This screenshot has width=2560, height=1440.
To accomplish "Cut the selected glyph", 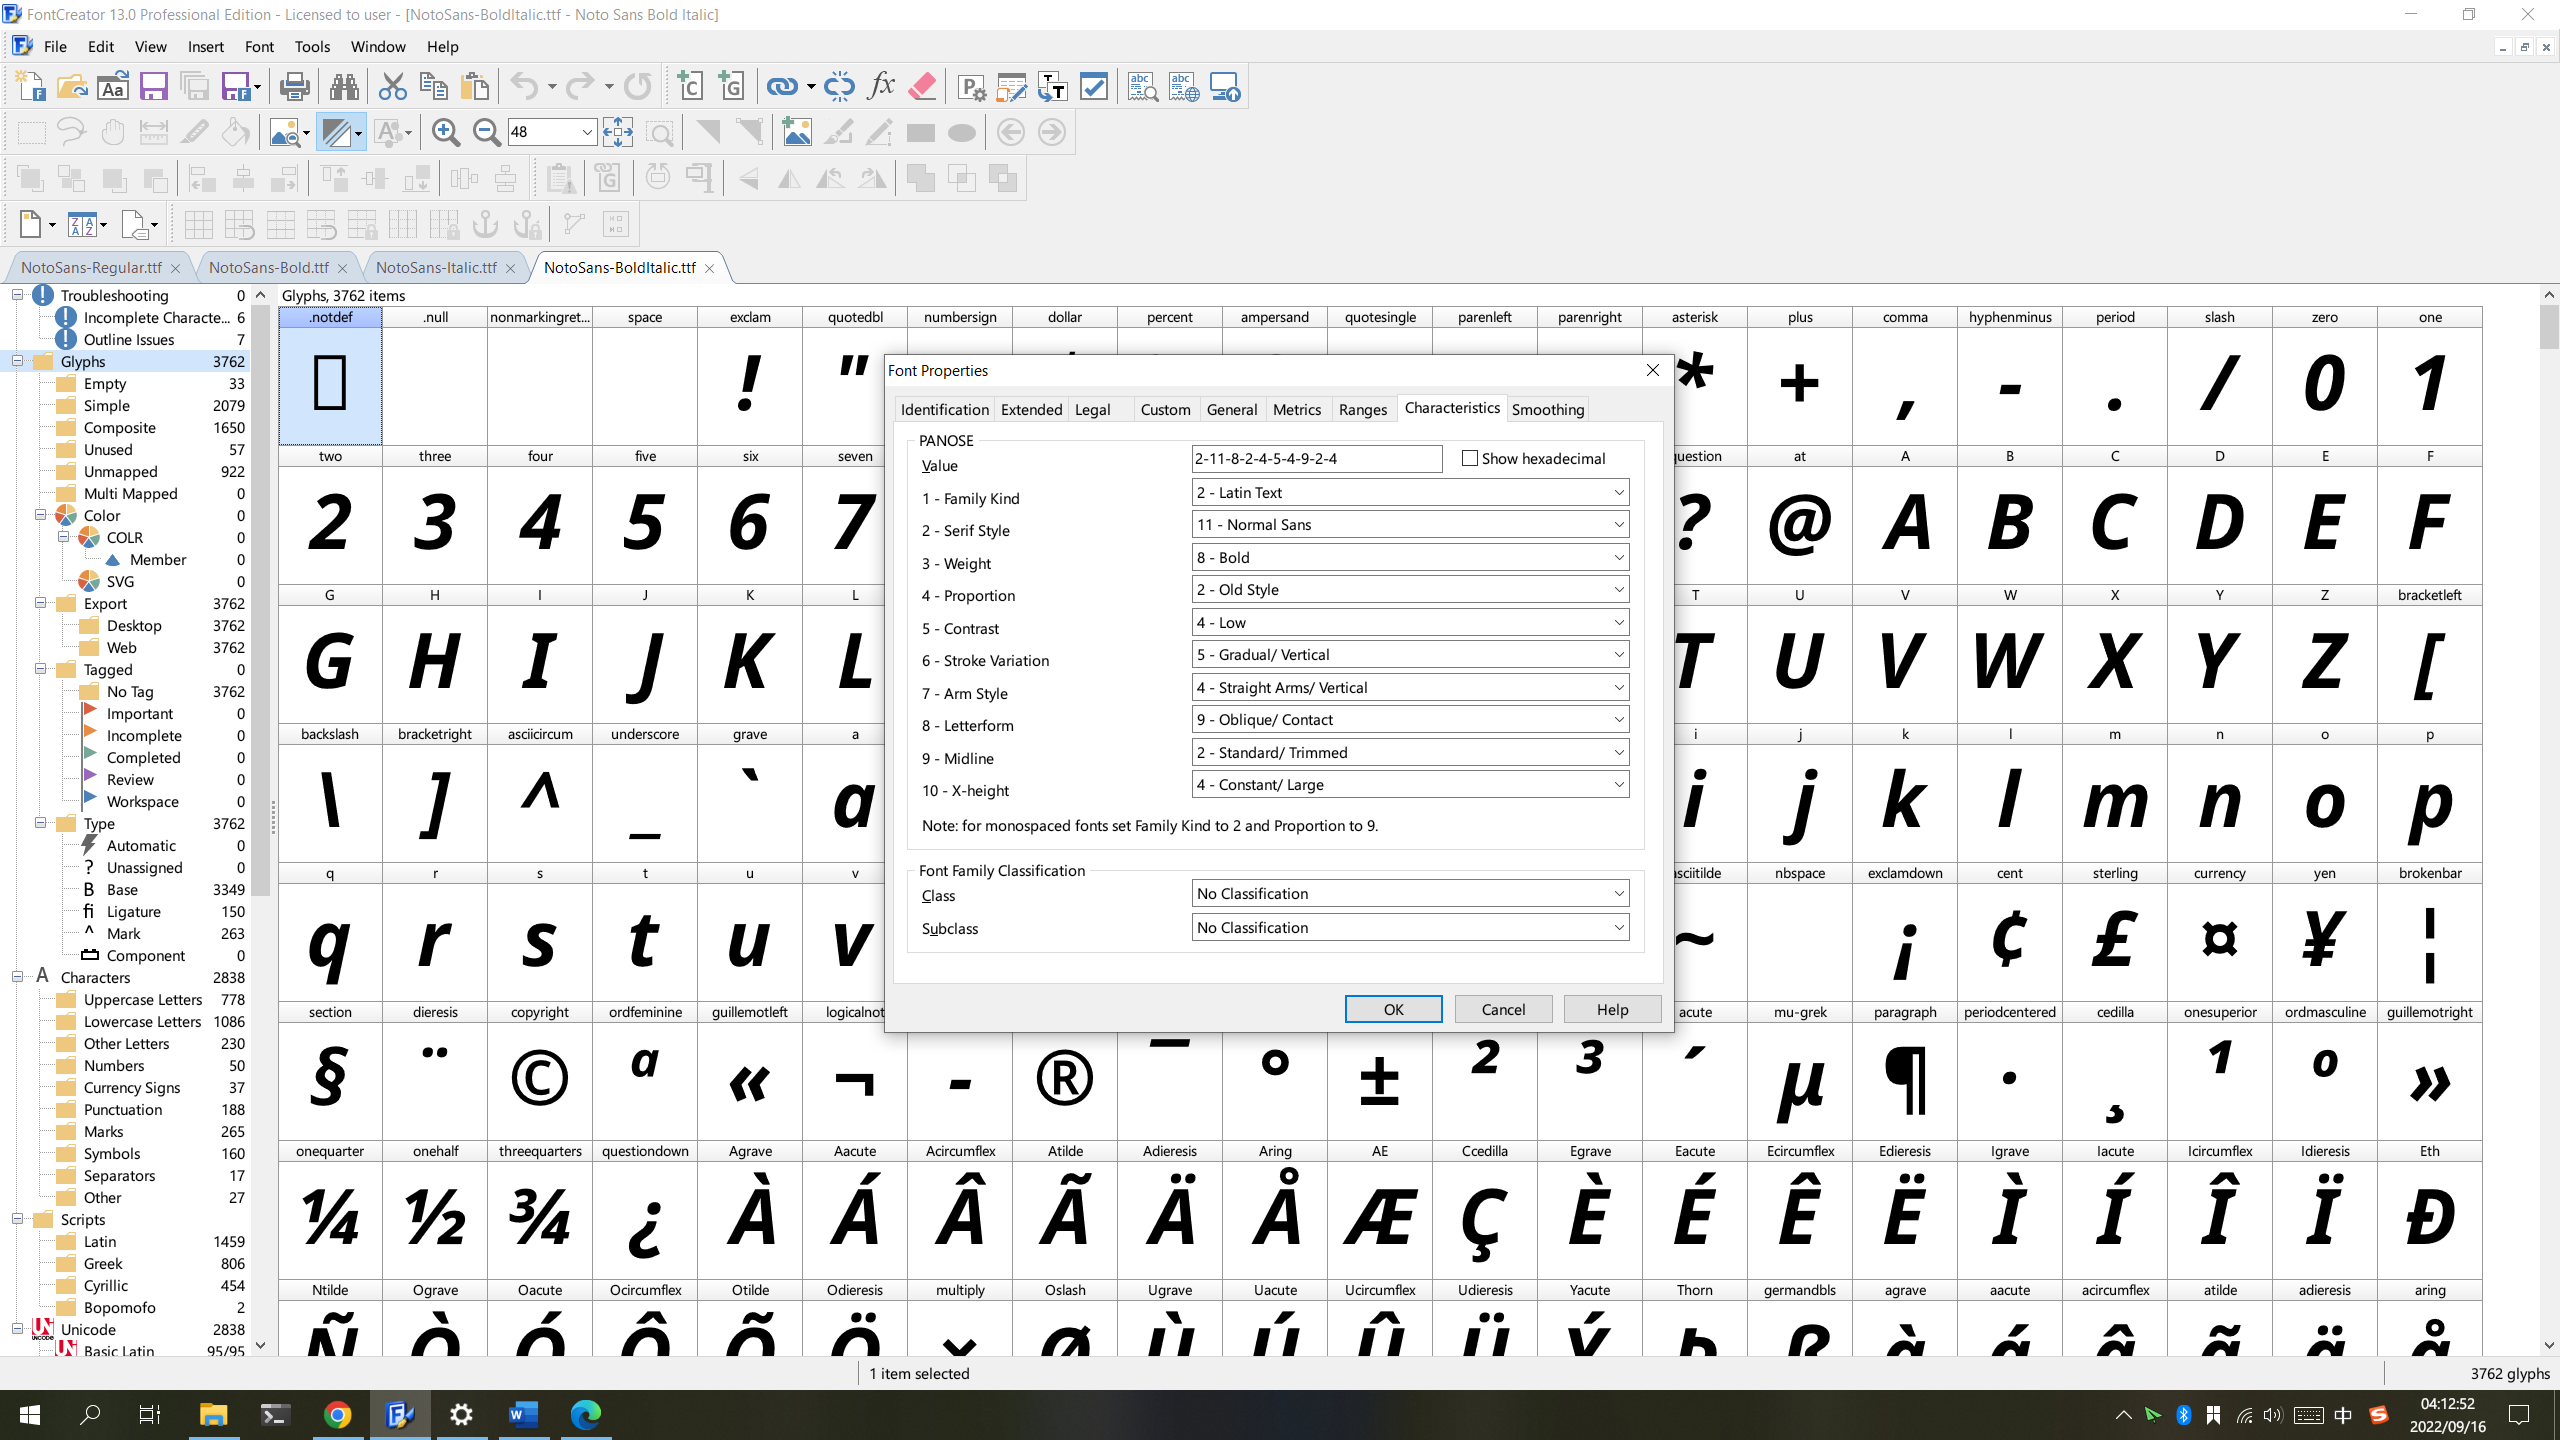I will [x=391, y=86].
